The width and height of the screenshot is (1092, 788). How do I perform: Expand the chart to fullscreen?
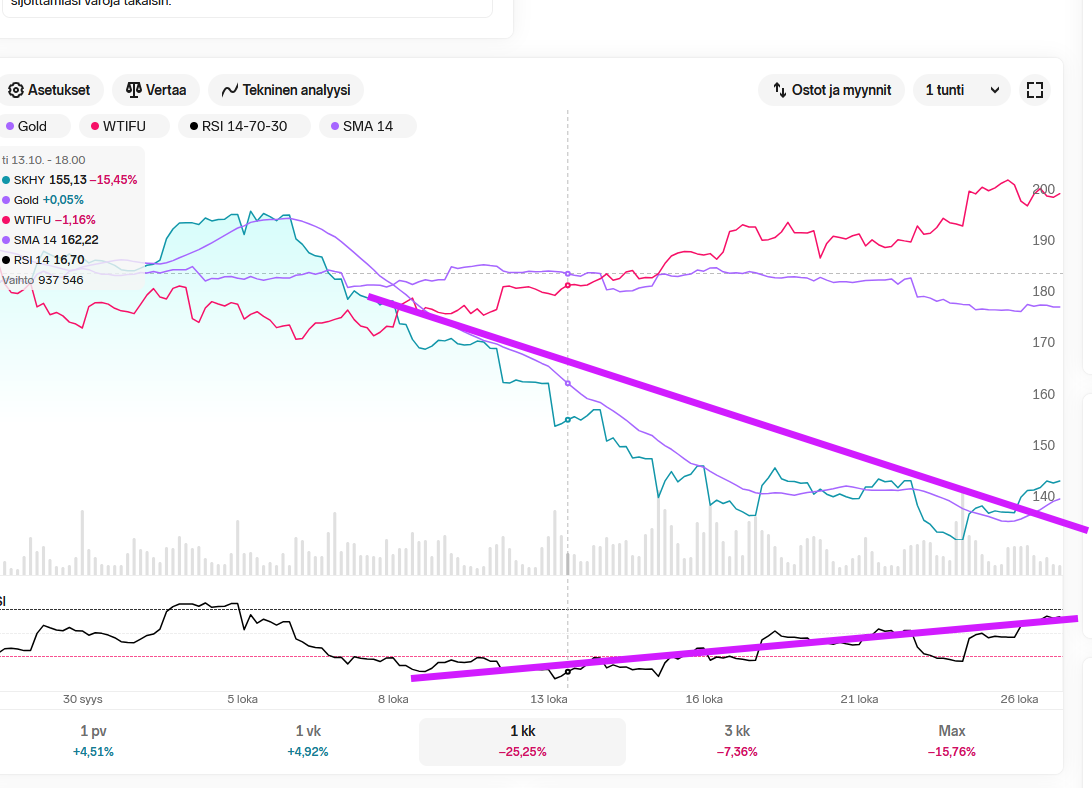tap(1035, 90)
